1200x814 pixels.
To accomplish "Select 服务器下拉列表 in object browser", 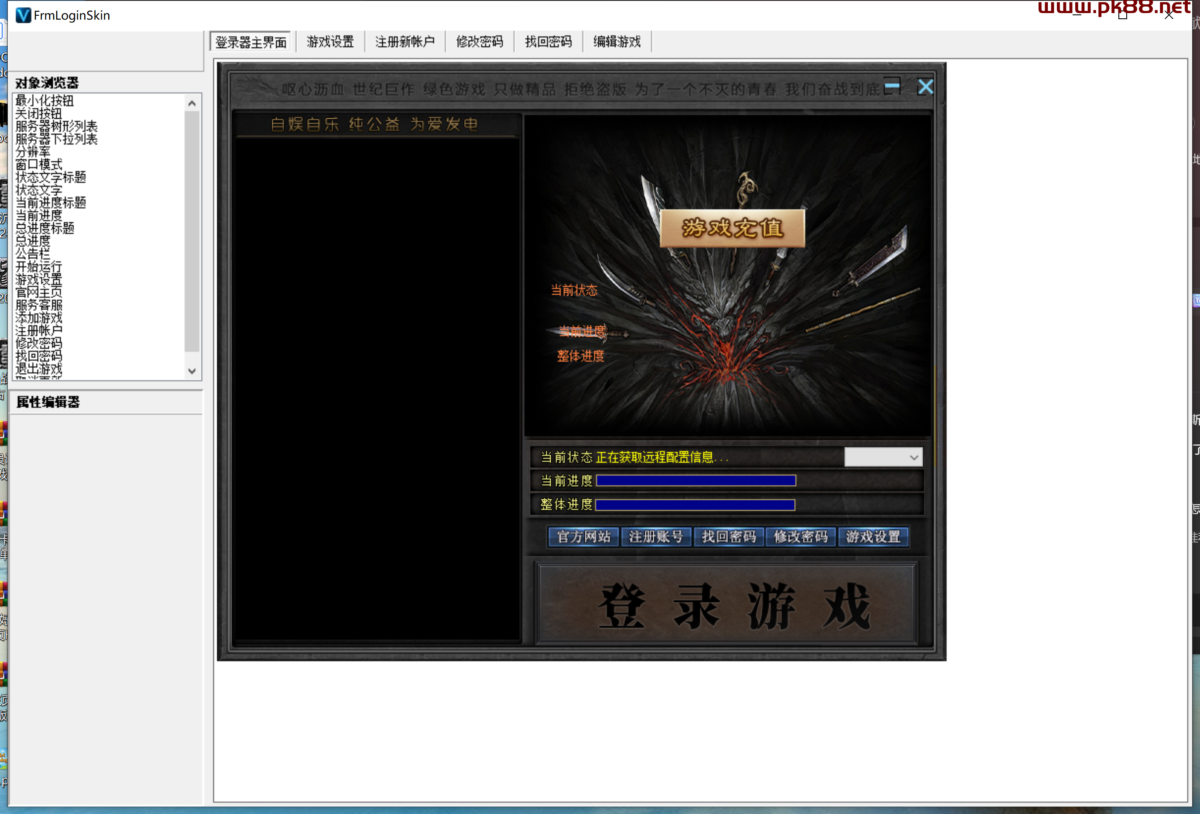I will pyautogui.click(x=56, y=139).
